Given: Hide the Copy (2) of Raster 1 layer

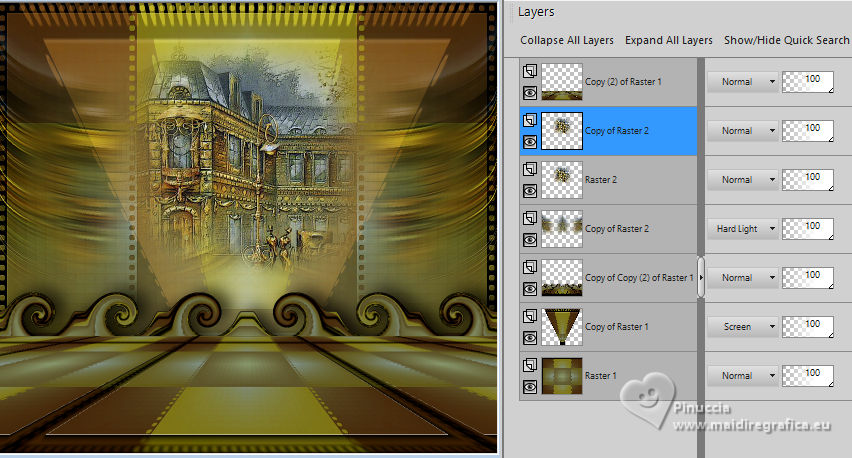Looking at the screenshot, I should [530, 93].
